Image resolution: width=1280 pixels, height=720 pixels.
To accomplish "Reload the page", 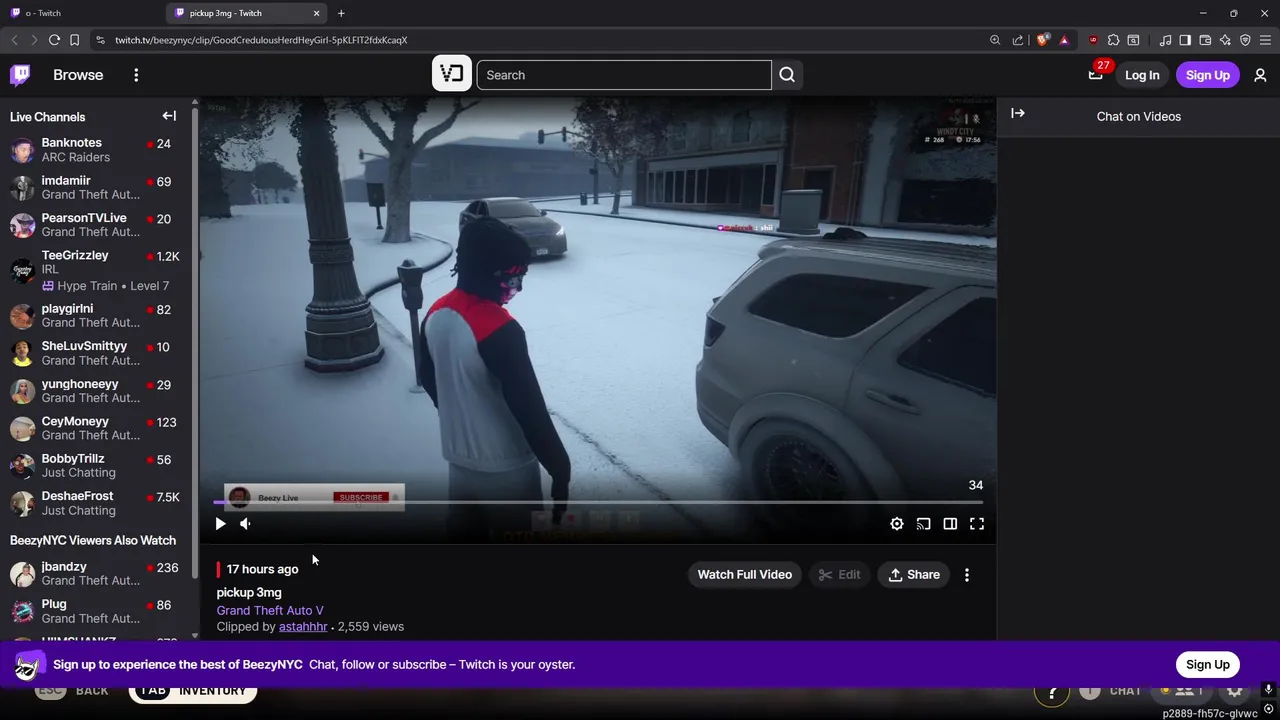I will pos(54,40).
